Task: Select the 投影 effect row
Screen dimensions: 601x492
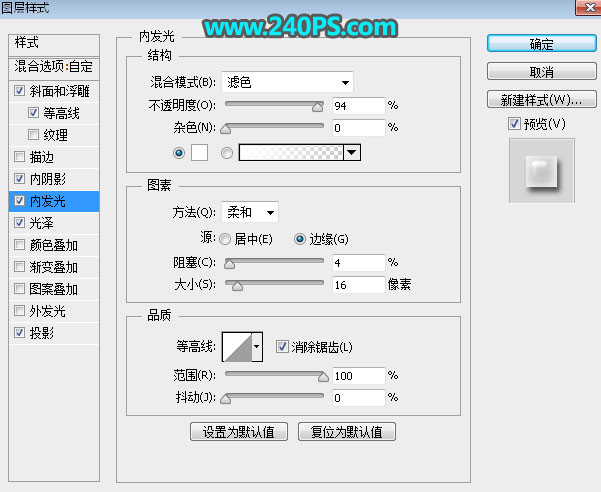Action: 54,333
